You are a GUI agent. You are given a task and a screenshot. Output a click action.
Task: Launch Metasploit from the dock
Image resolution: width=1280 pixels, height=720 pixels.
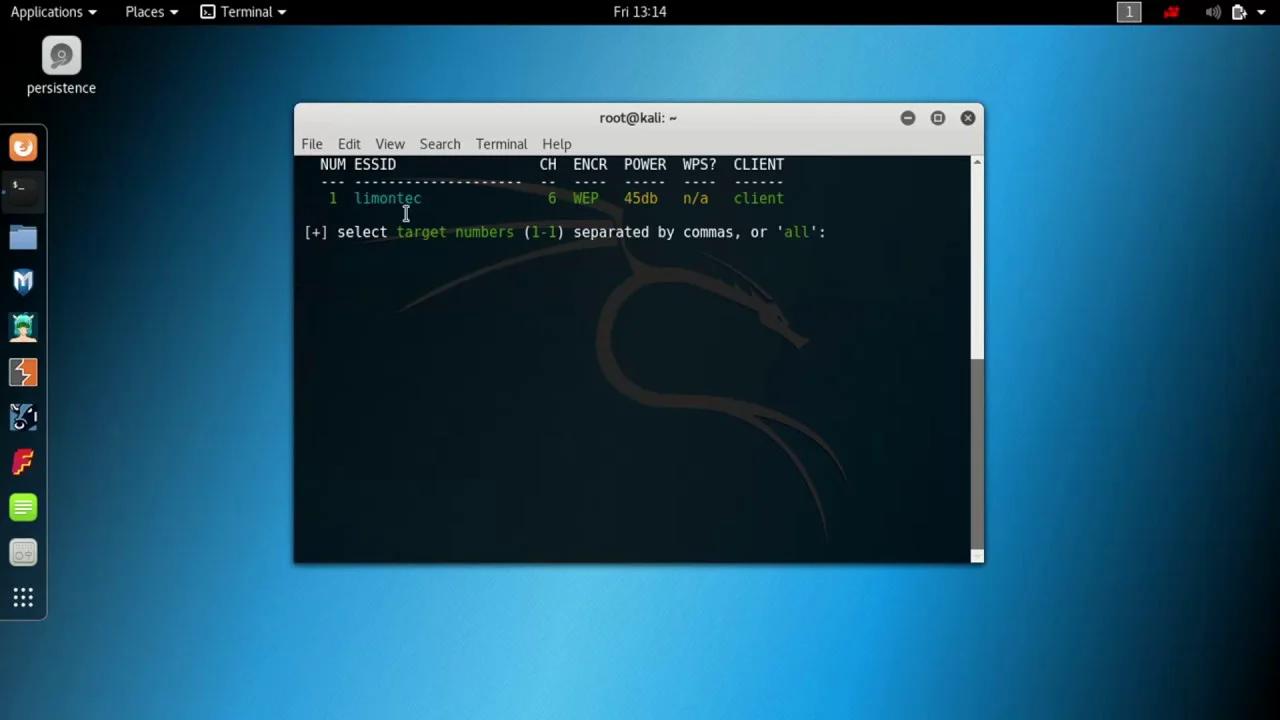click(23, 282)
